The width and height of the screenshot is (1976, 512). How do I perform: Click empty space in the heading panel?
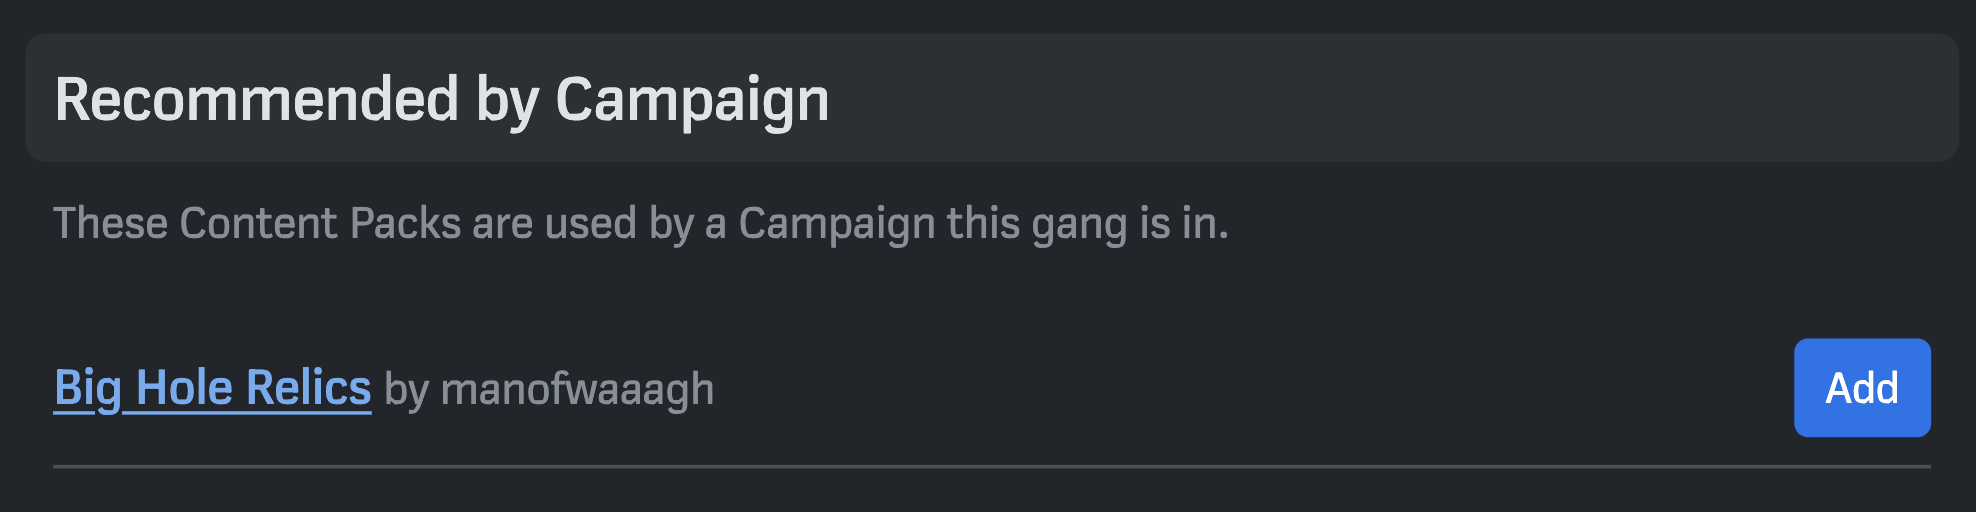pos(1400,98)
